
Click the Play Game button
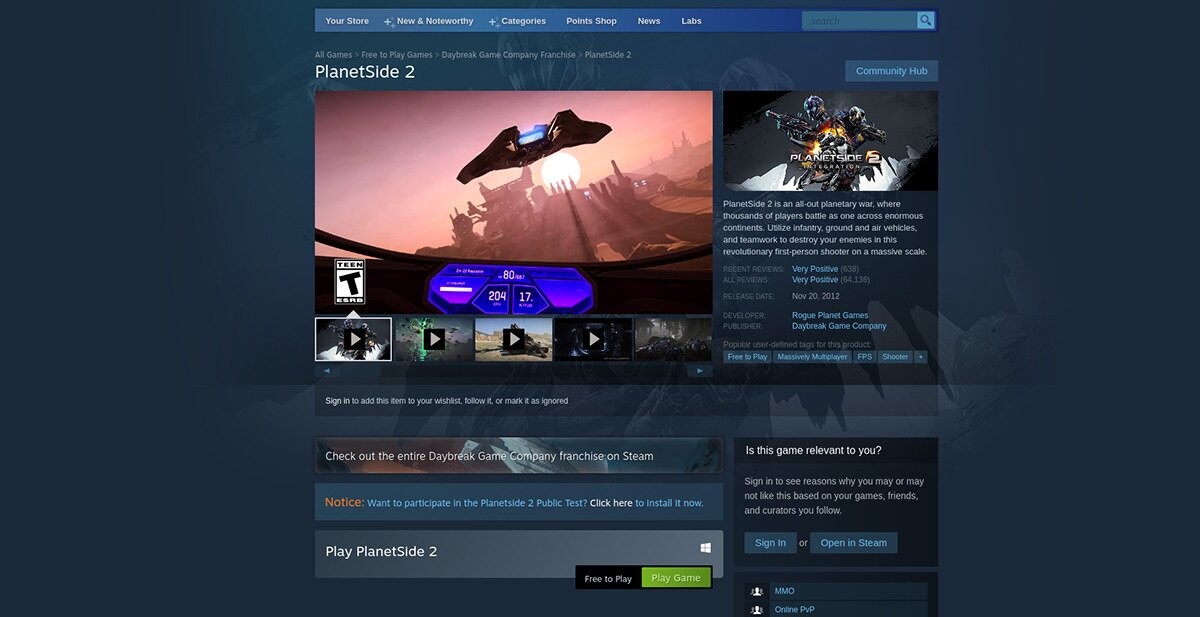[x=676, y=578]
